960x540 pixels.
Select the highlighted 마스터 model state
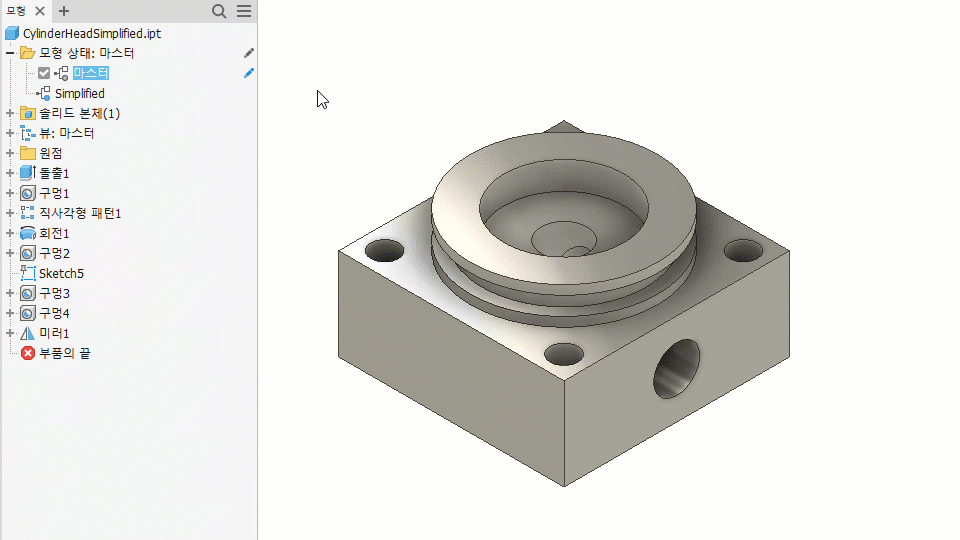tap(91, 73)
